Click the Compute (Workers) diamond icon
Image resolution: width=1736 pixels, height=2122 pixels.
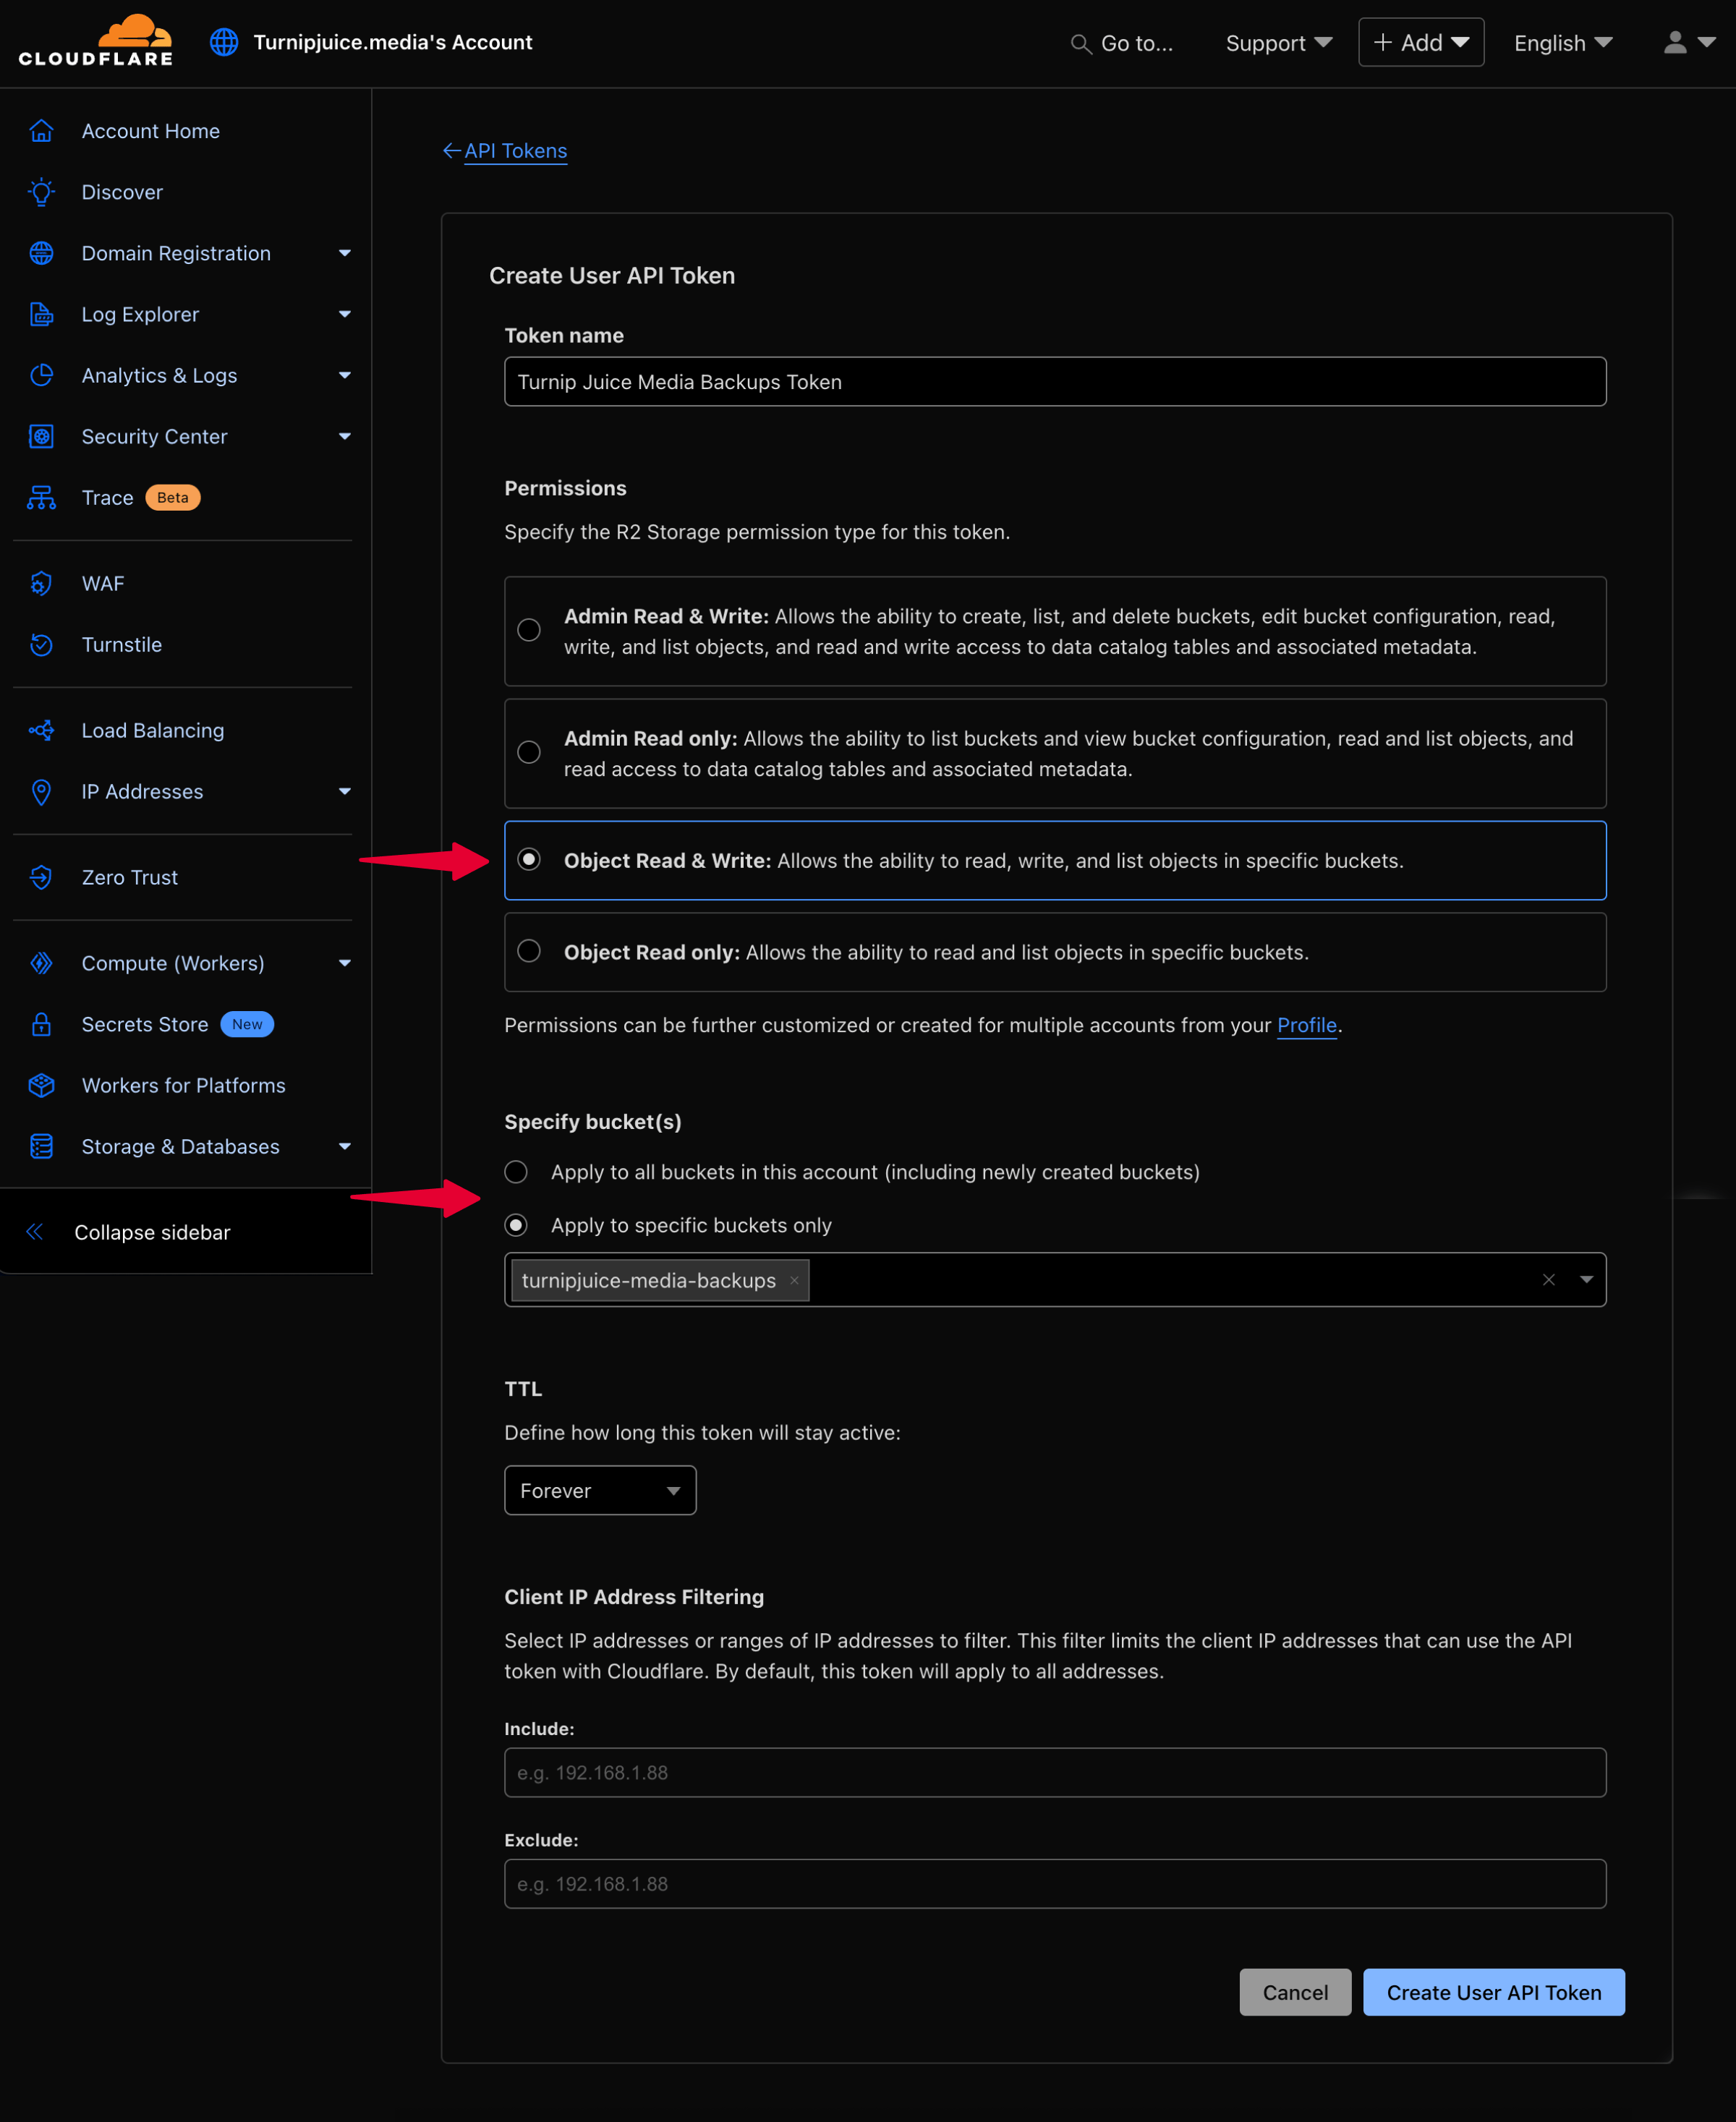point(41,963)
